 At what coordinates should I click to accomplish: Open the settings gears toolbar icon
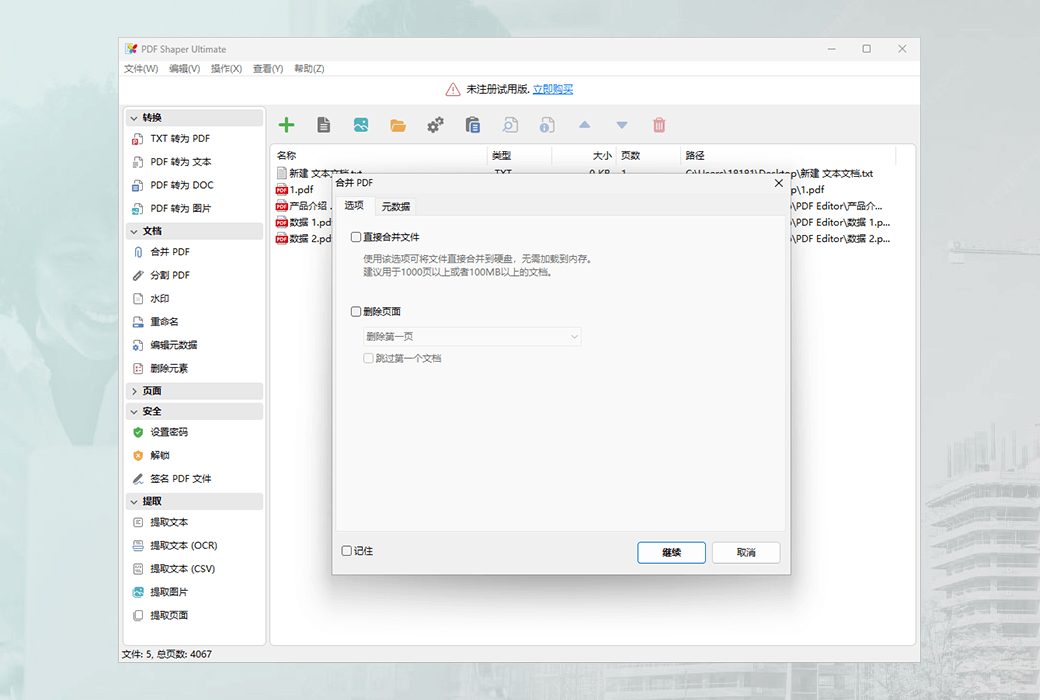(x=434, y=124)
